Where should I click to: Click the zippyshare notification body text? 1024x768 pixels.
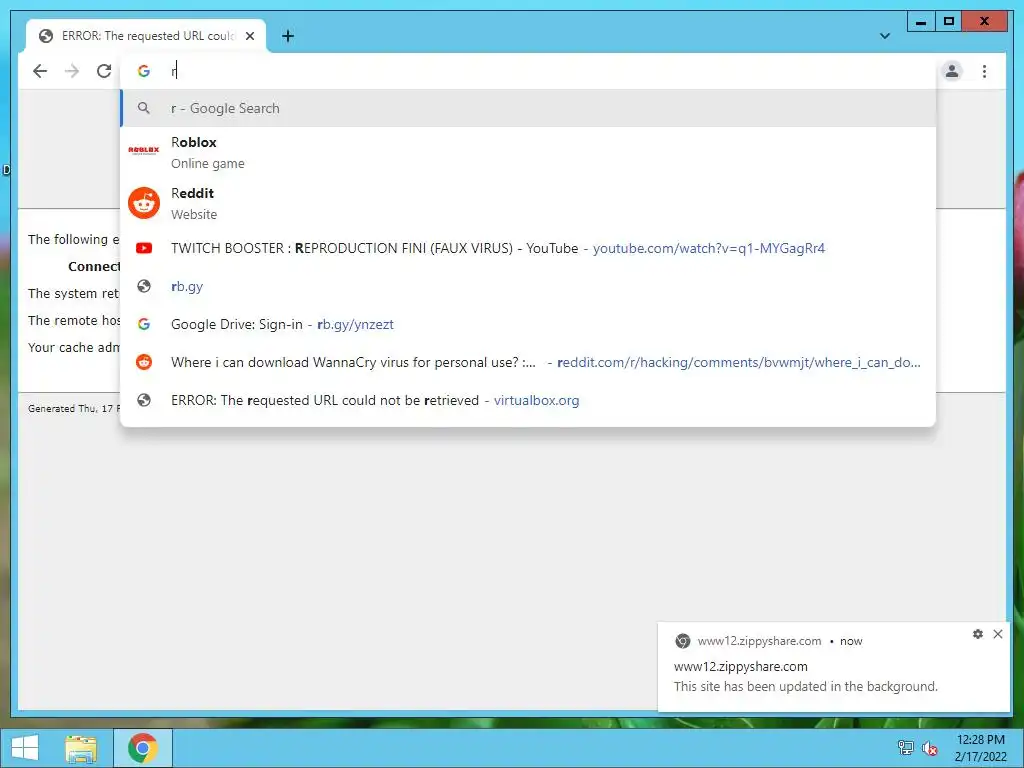click(805, 686)
